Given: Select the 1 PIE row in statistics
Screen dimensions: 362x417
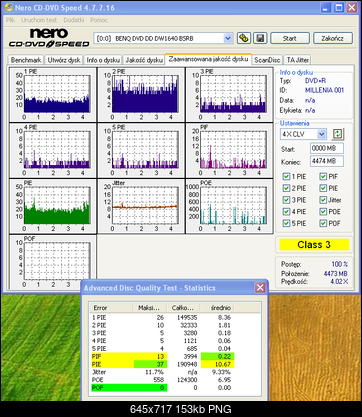Looking at the screenshot, I should click(163, 317).
